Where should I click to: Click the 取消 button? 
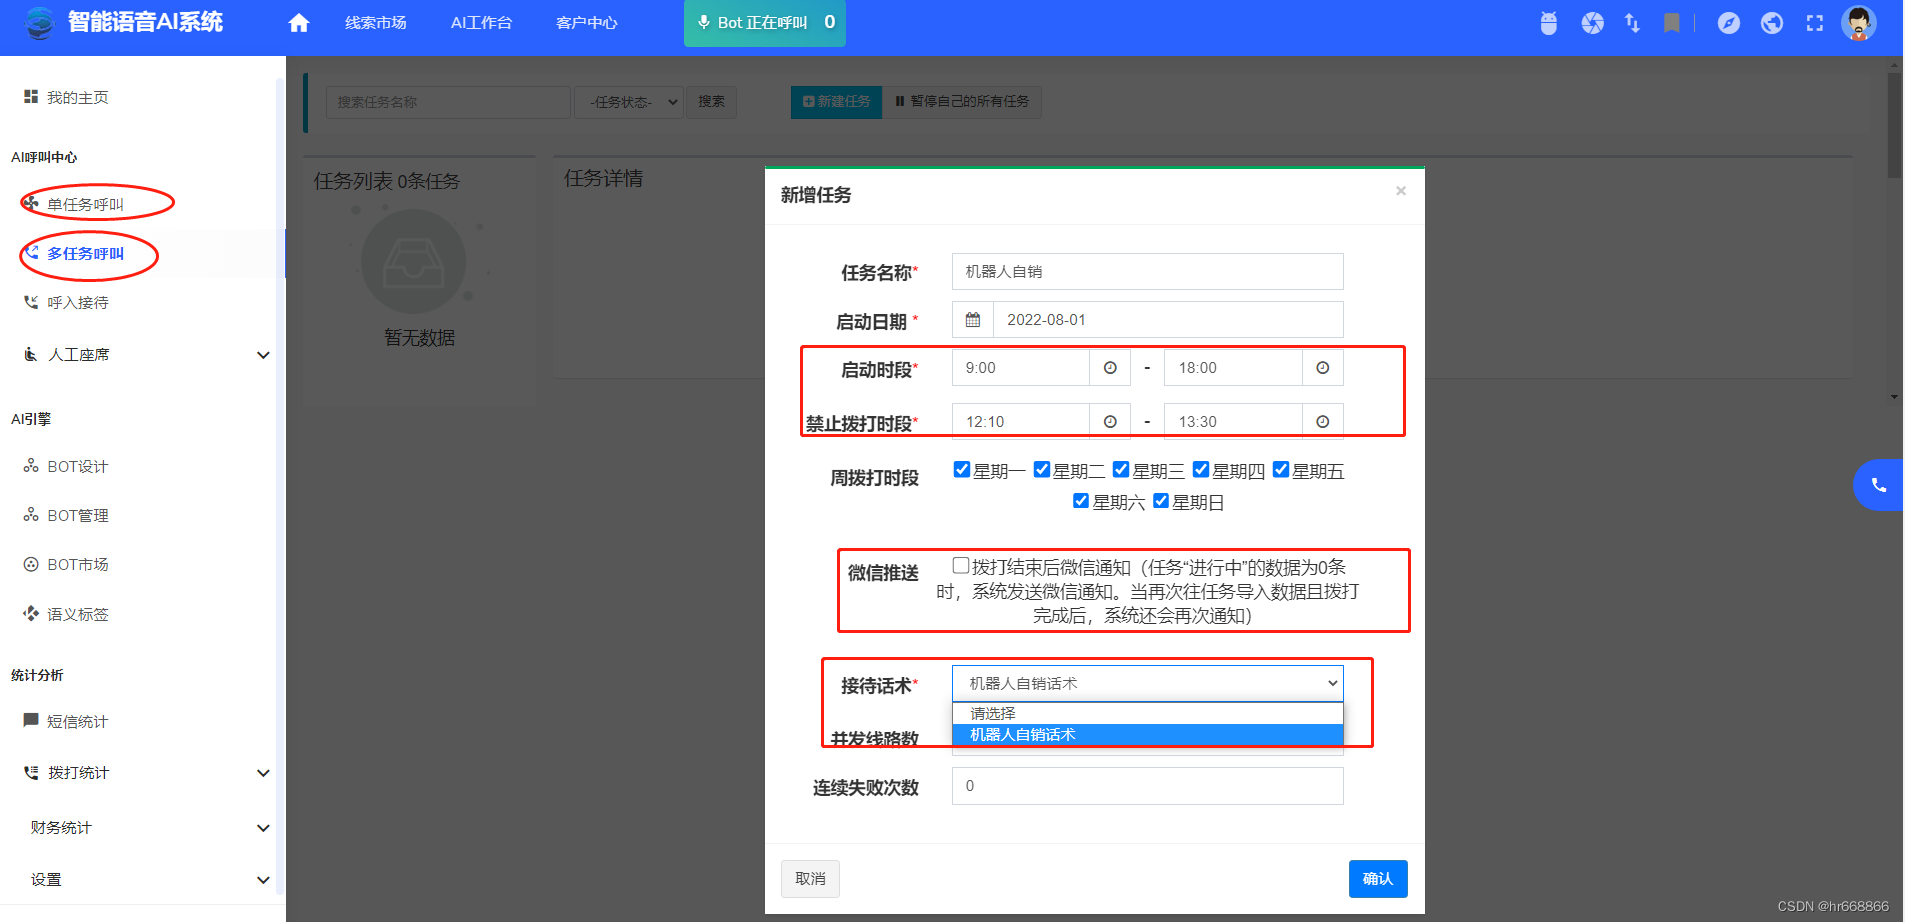tap(810, 879)
